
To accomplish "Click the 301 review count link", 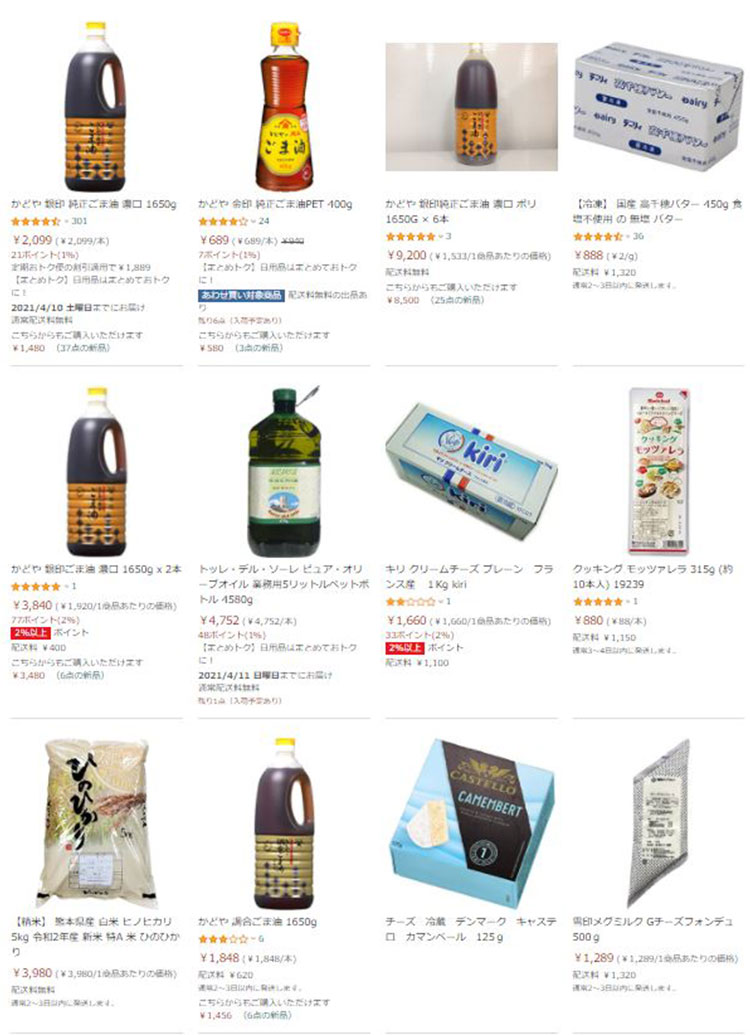I will coord(79,221).
